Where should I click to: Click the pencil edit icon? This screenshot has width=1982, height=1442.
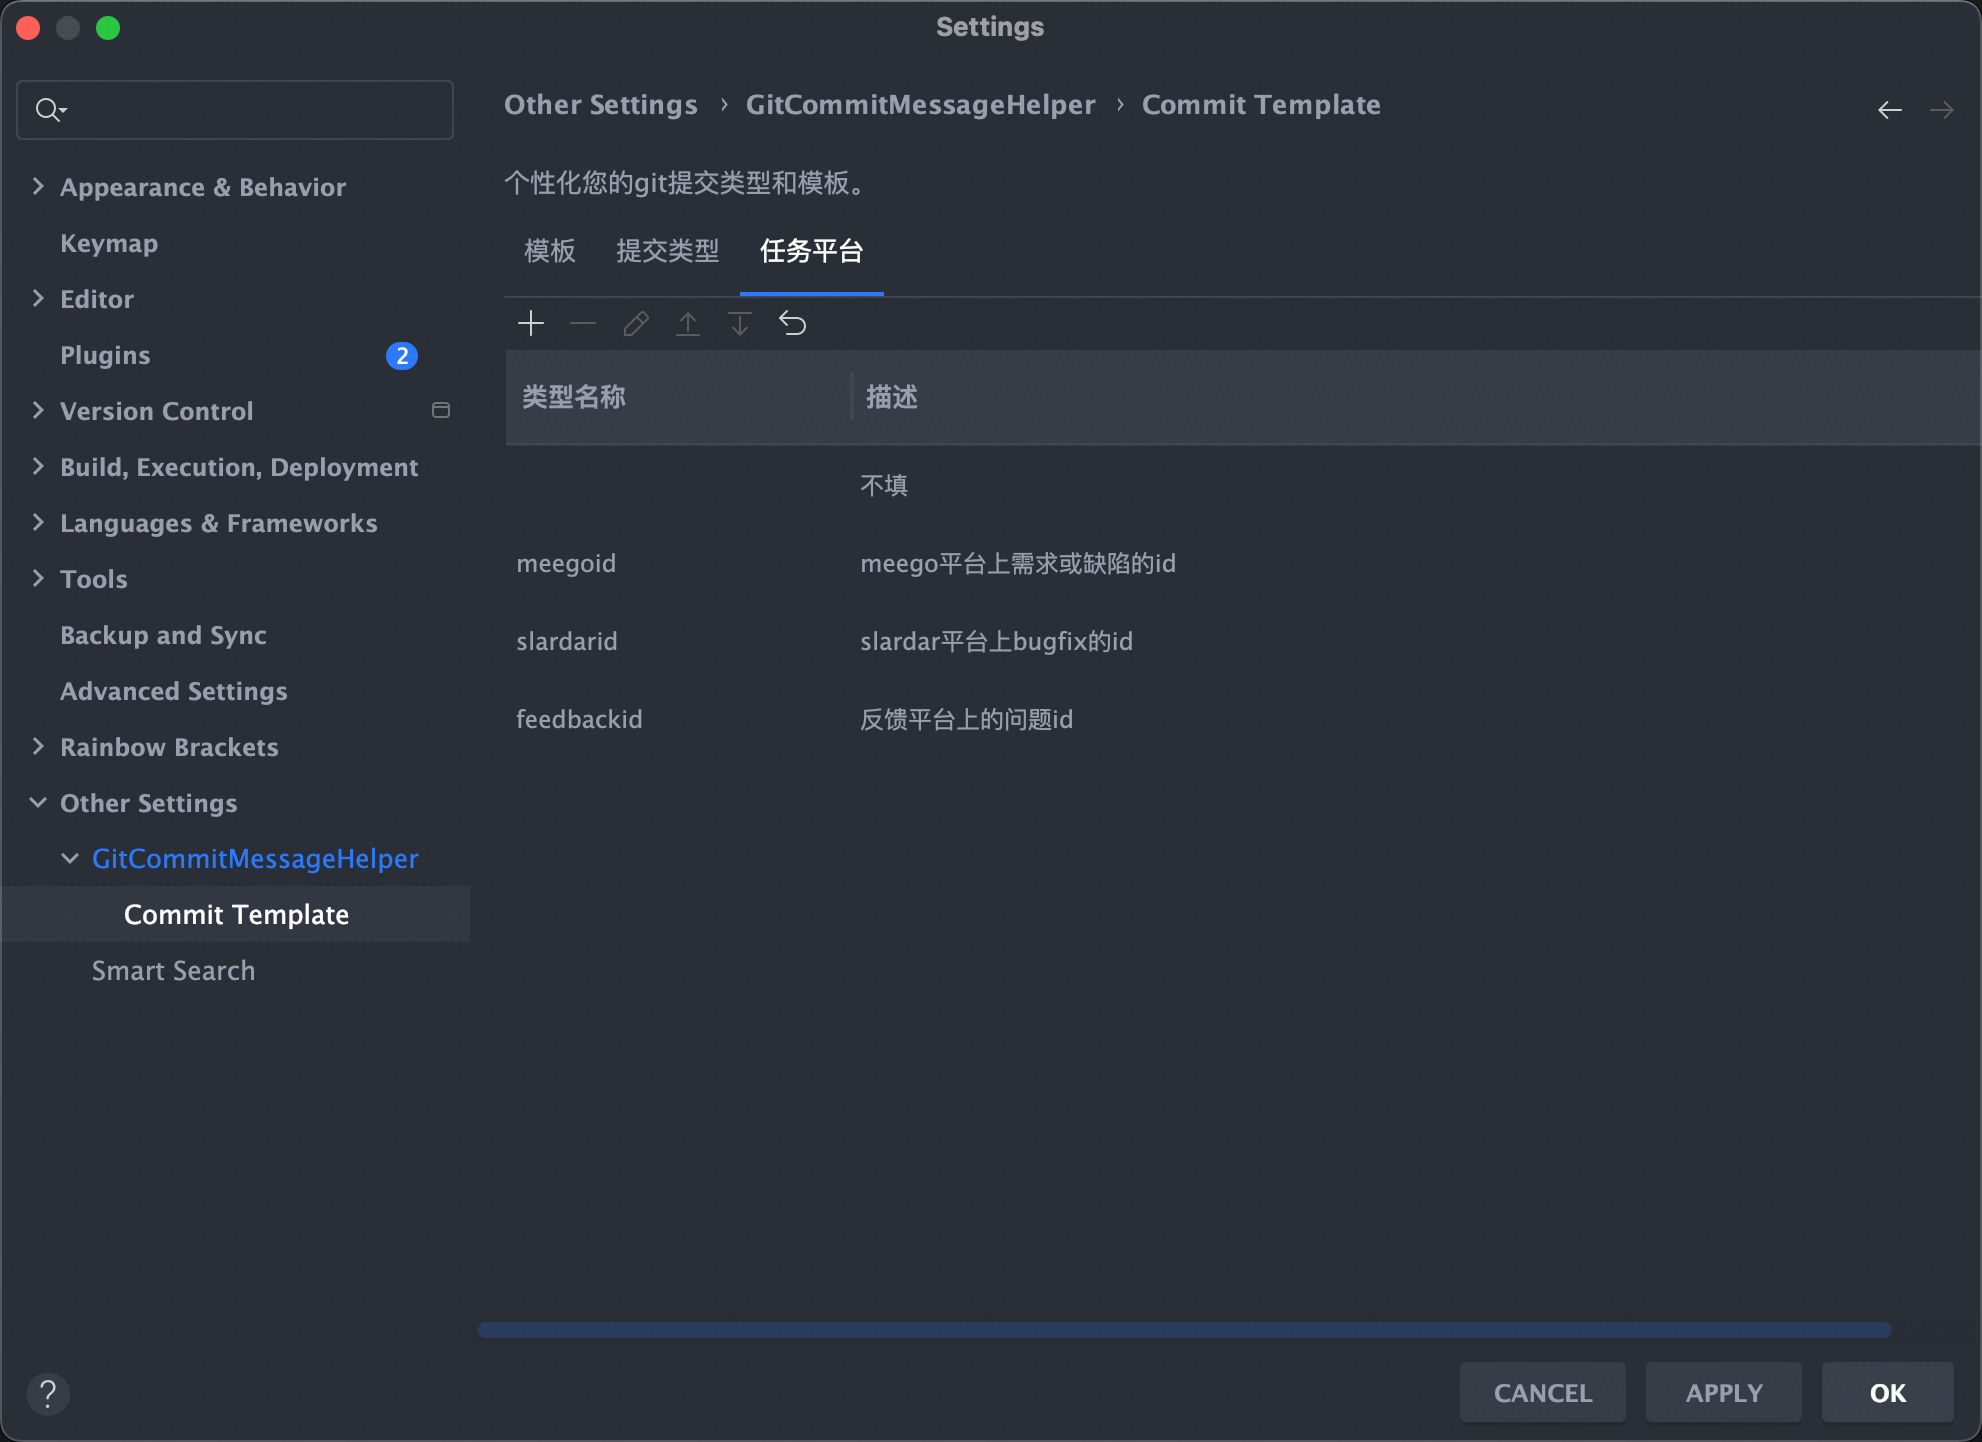[636, 324]
